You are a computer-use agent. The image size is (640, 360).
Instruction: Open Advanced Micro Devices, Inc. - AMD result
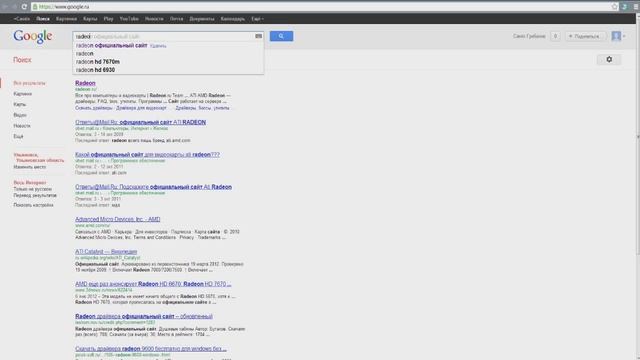click(118, 219)
